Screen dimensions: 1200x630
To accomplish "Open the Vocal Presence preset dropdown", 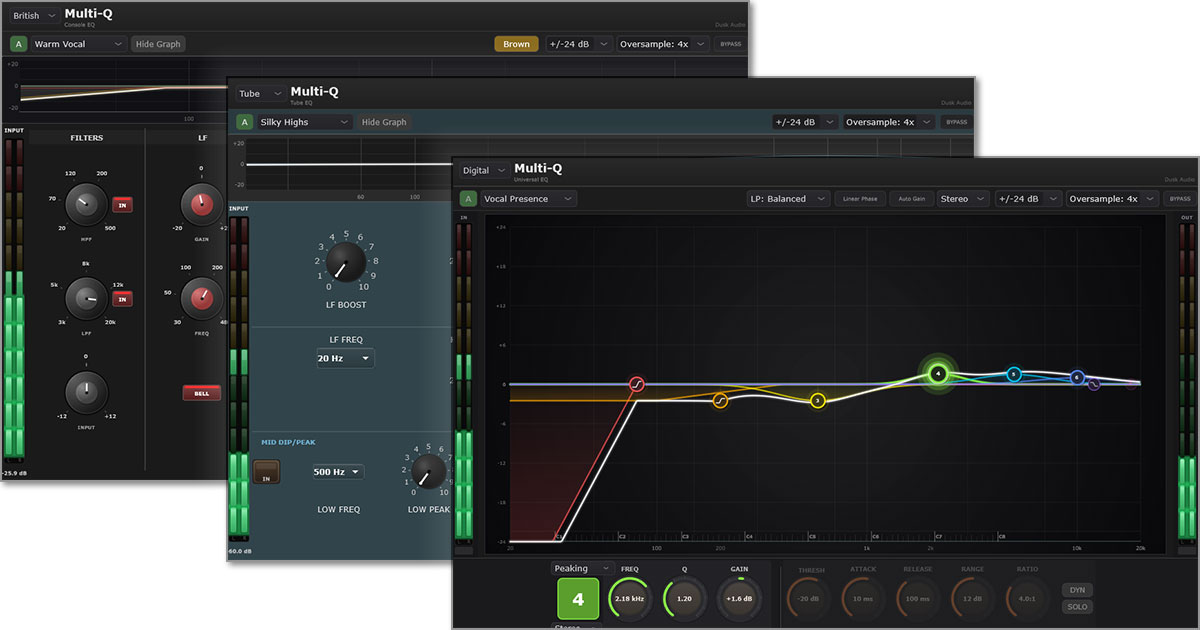I will (528, 199).
